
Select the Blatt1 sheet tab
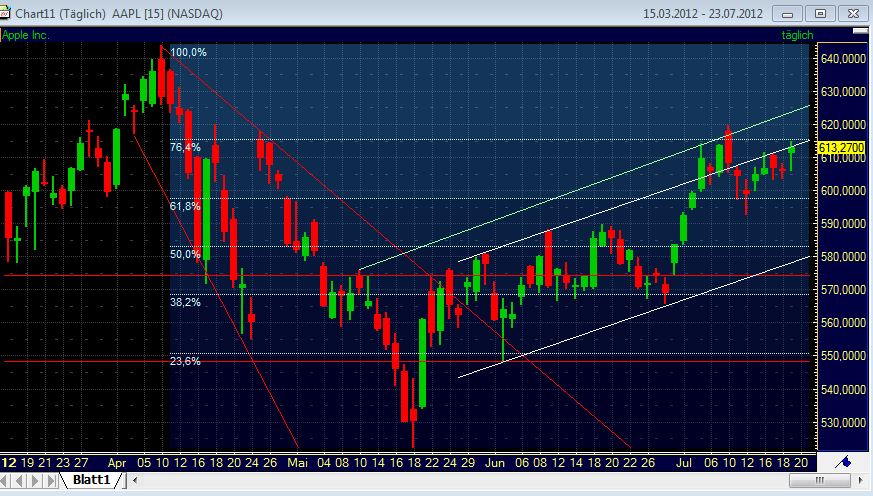click(91, 480)
